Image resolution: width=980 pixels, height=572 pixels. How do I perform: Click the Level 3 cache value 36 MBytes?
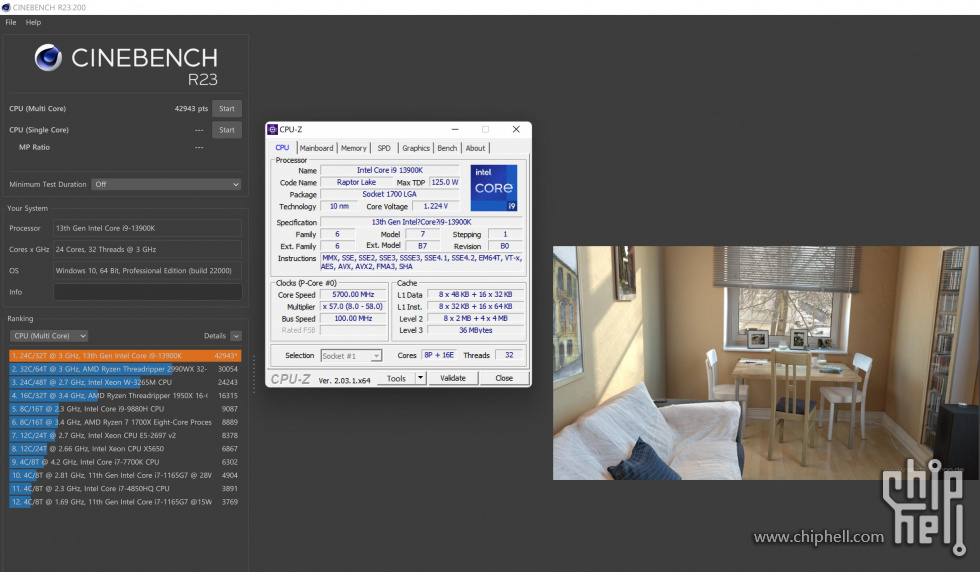(x=476, y=330)
